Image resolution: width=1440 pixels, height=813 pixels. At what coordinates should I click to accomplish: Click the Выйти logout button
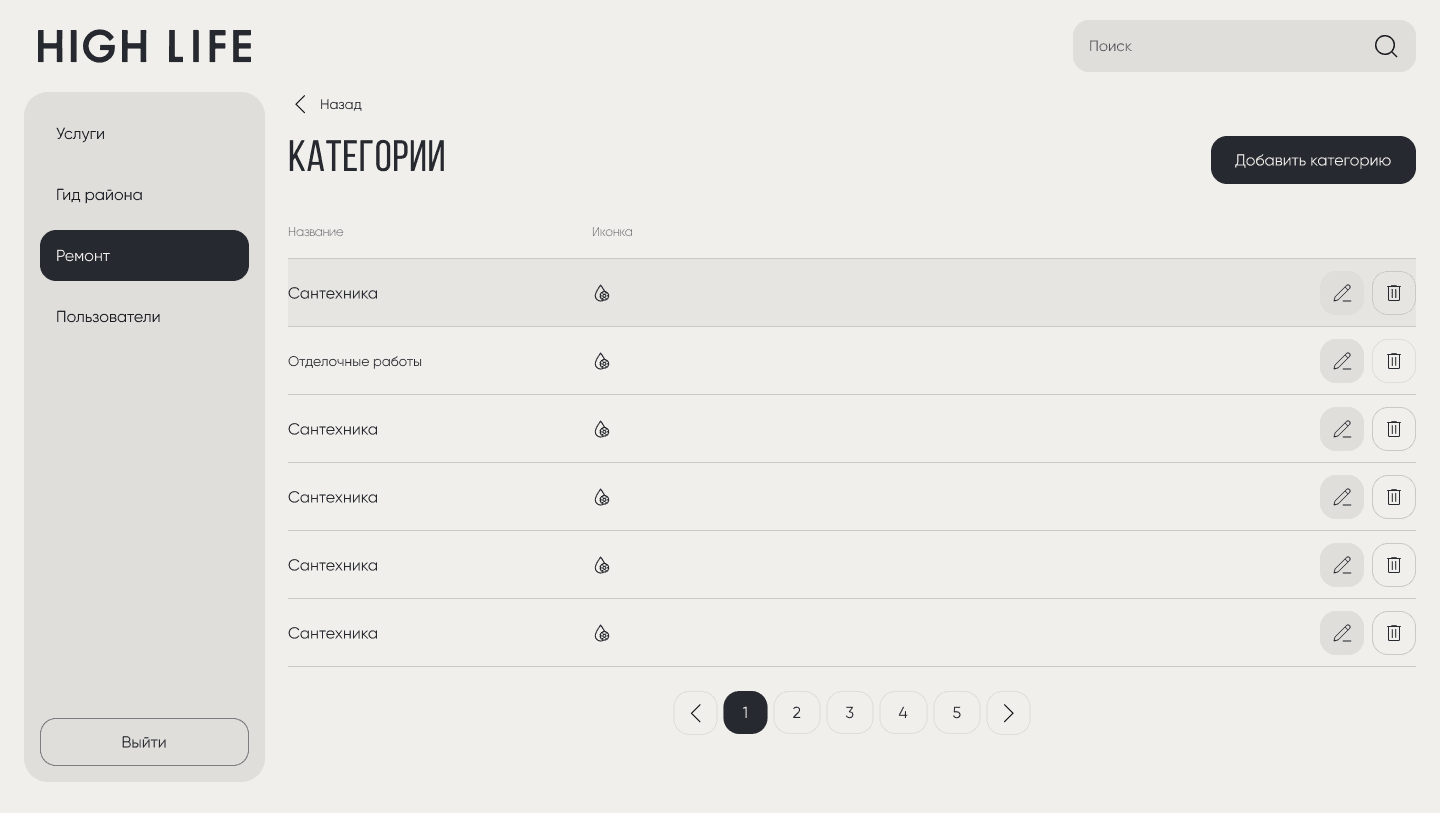[144, 742]
